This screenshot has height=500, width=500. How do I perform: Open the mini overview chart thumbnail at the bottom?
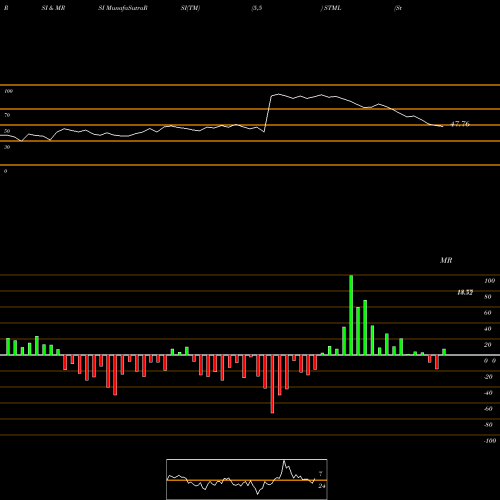tap(247, 479)
